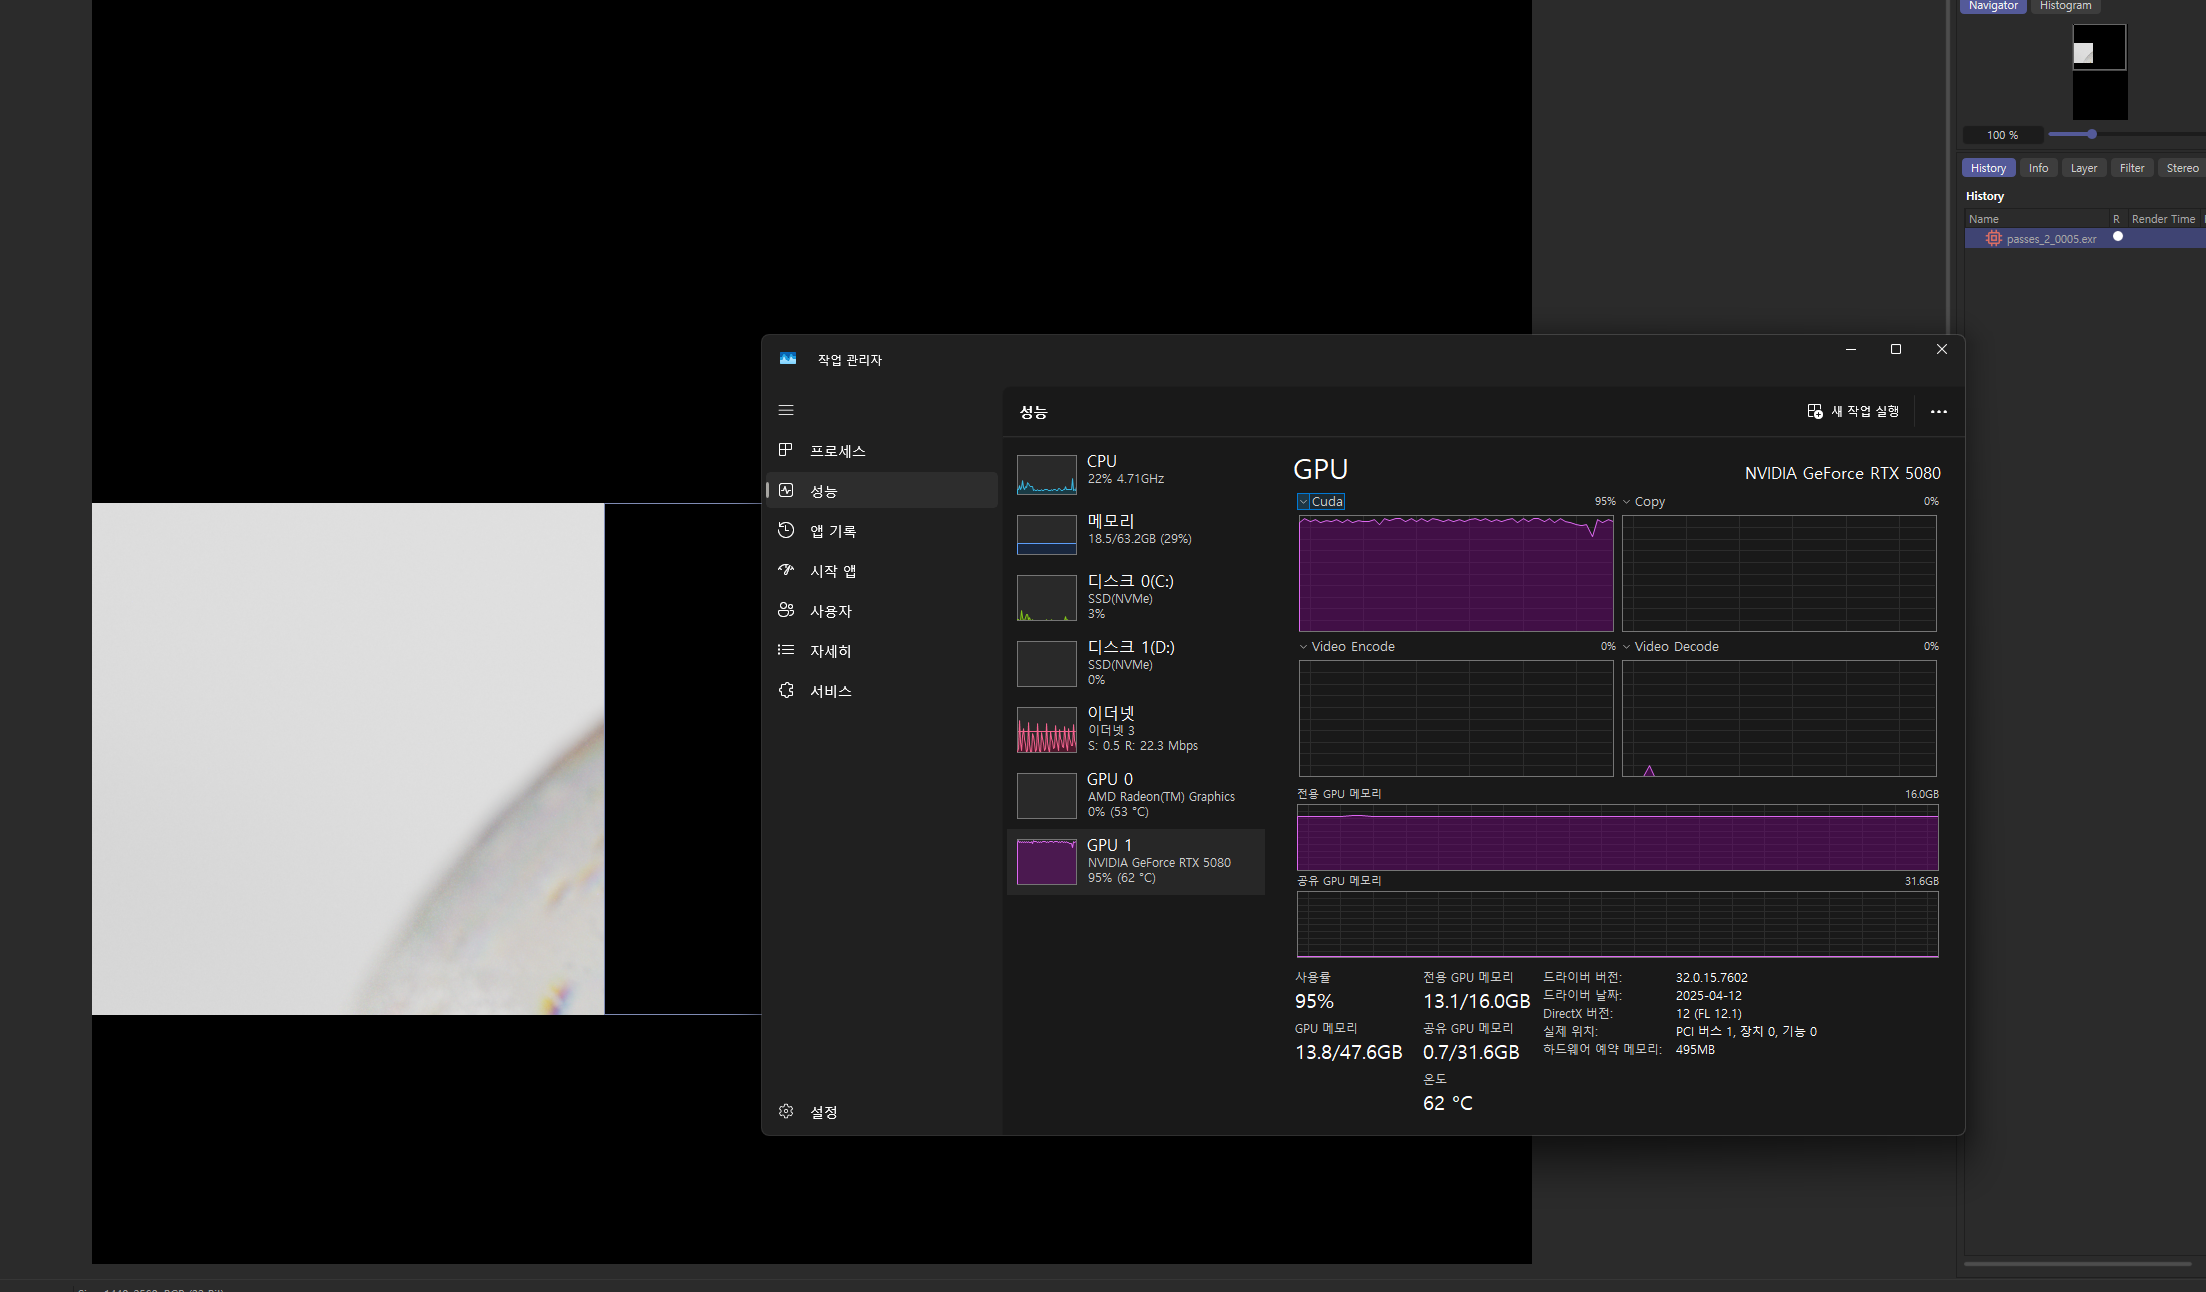Screen dimensions: 2206x1292
Task: Open the Info tab
Action: [2038, 168]
